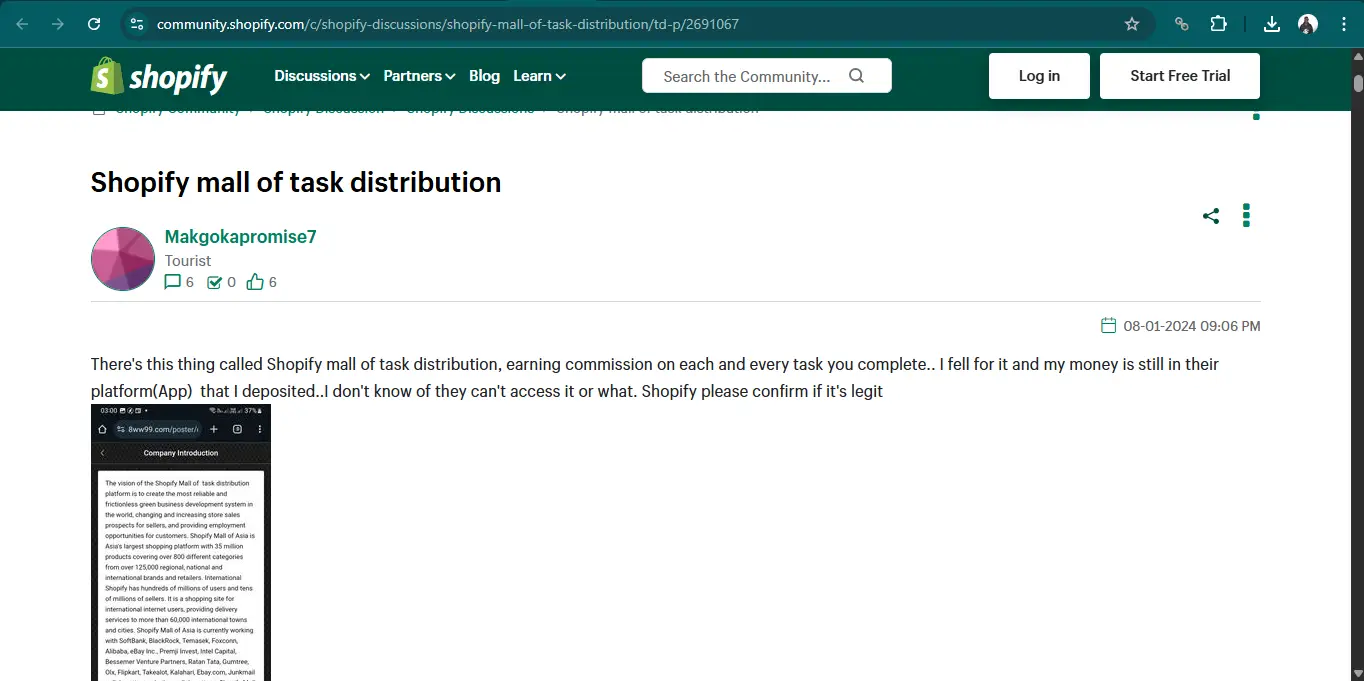
Task: Bookmark this page with the star icon
Action: click(1132, 24)
